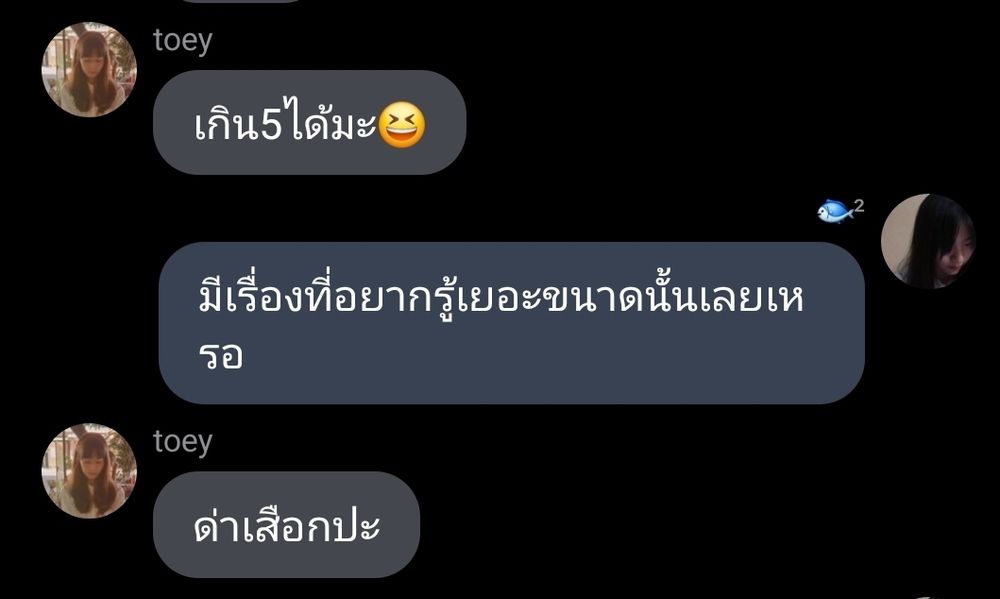This screenshot has width=1000, height=599.
Task: Click the number 5 in toey's first message
Action: click(x=271, y=126)
